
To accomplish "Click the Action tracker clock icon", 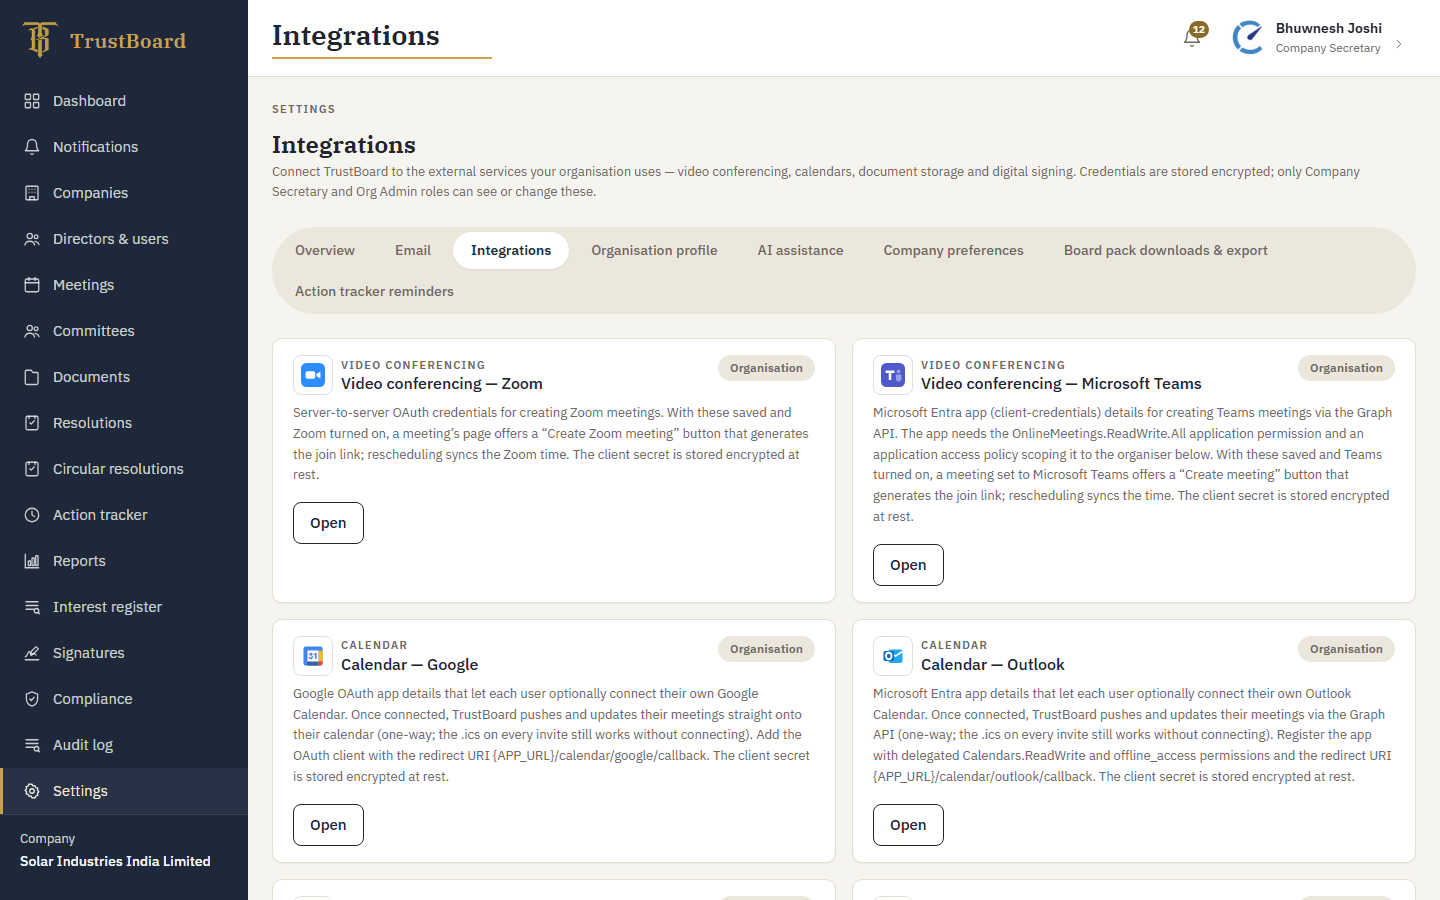I will 32,515.
